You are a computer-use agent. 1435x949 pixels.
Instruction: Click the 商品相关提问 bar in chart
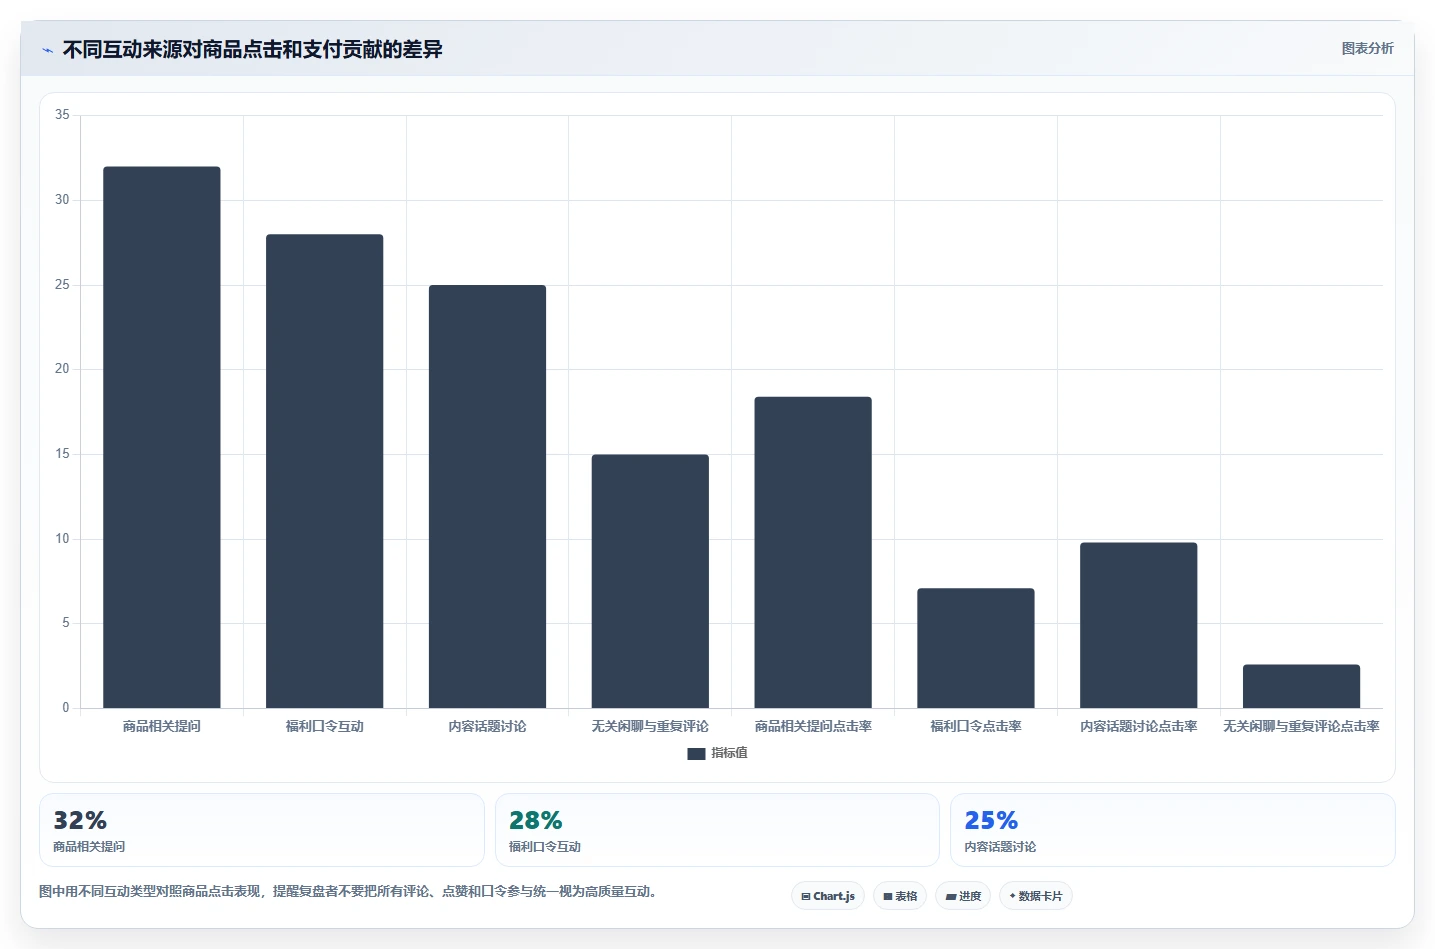[x=162, y=437]
